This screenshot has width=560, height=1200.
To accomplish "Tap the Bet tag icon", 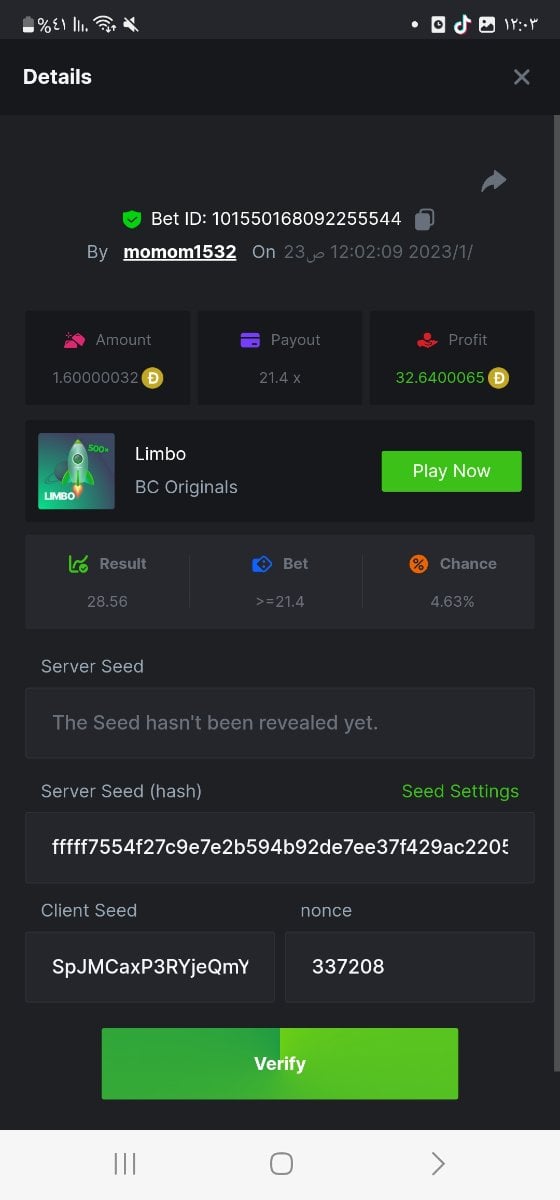I will pos(262,564).
